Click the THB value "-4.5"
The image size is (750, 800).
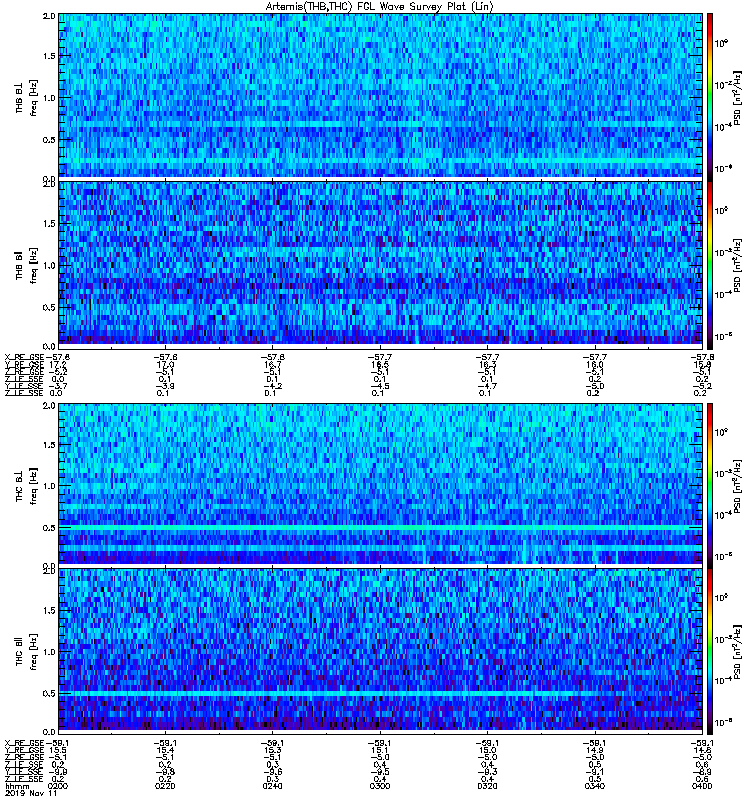point(379,386)
